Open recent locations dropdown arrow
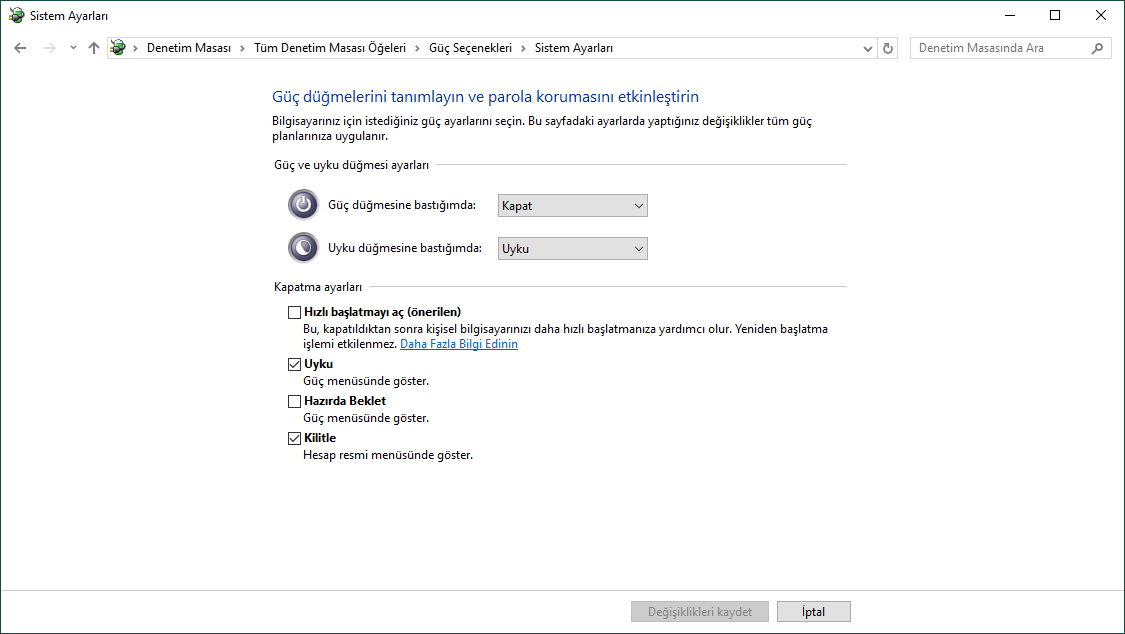The height and width of the screenshot is (634, 1125). [73, 48]
